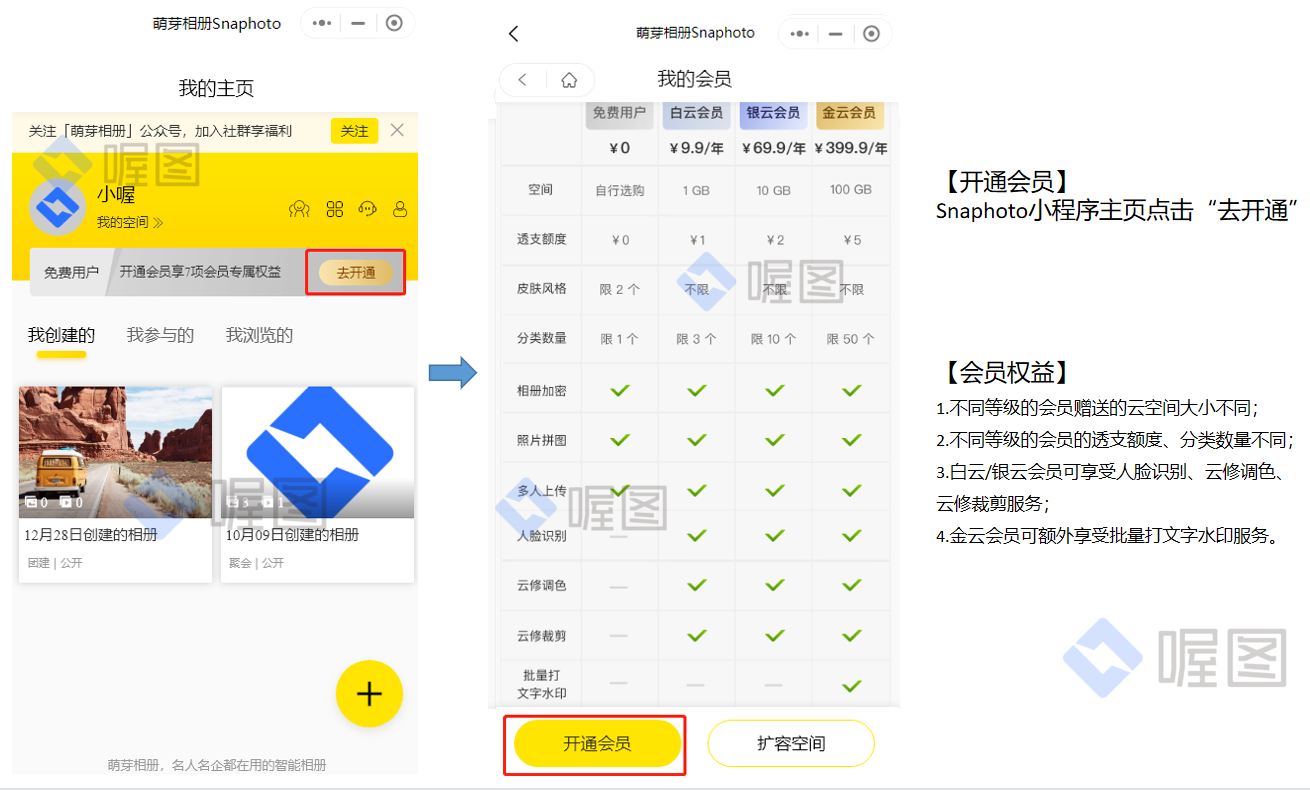Click the 免费用户 label in membership bar
This screenshot has width=1310, height=790.
[71, 272]
